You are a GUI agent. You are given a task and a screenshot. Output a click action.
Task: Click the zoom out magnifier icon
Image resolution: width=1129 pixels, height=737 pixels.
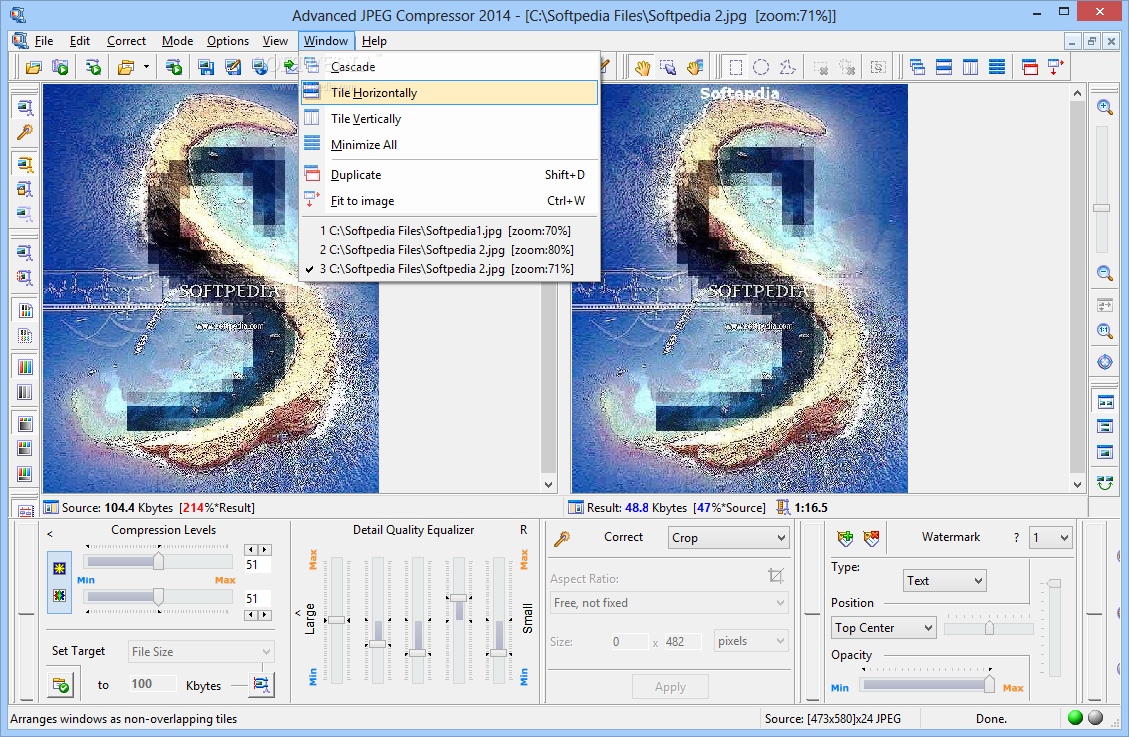coord(1105,273)
